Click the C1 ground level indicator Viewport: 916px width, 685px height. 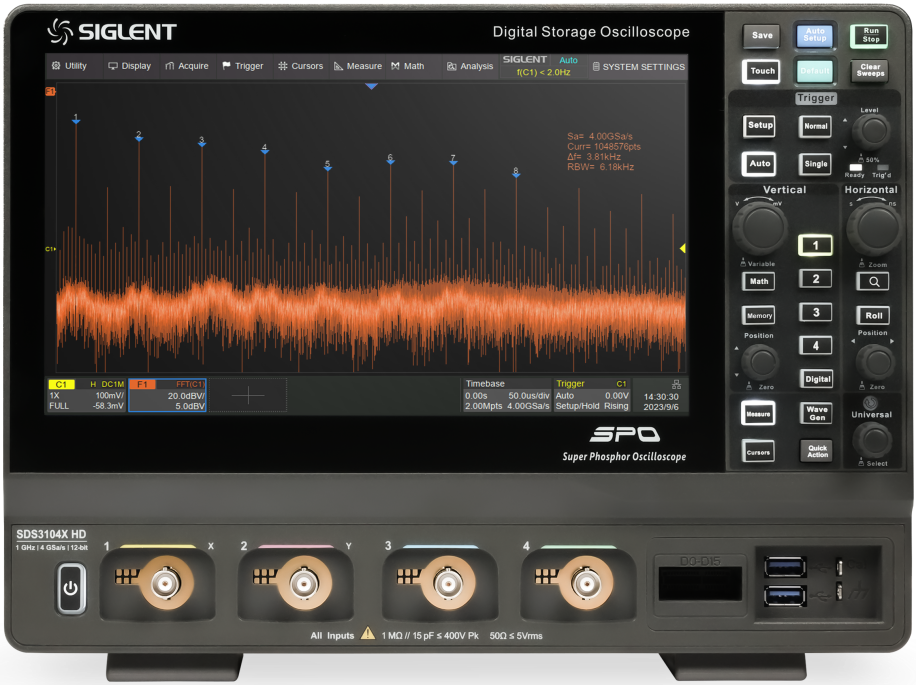pos(50,249)
